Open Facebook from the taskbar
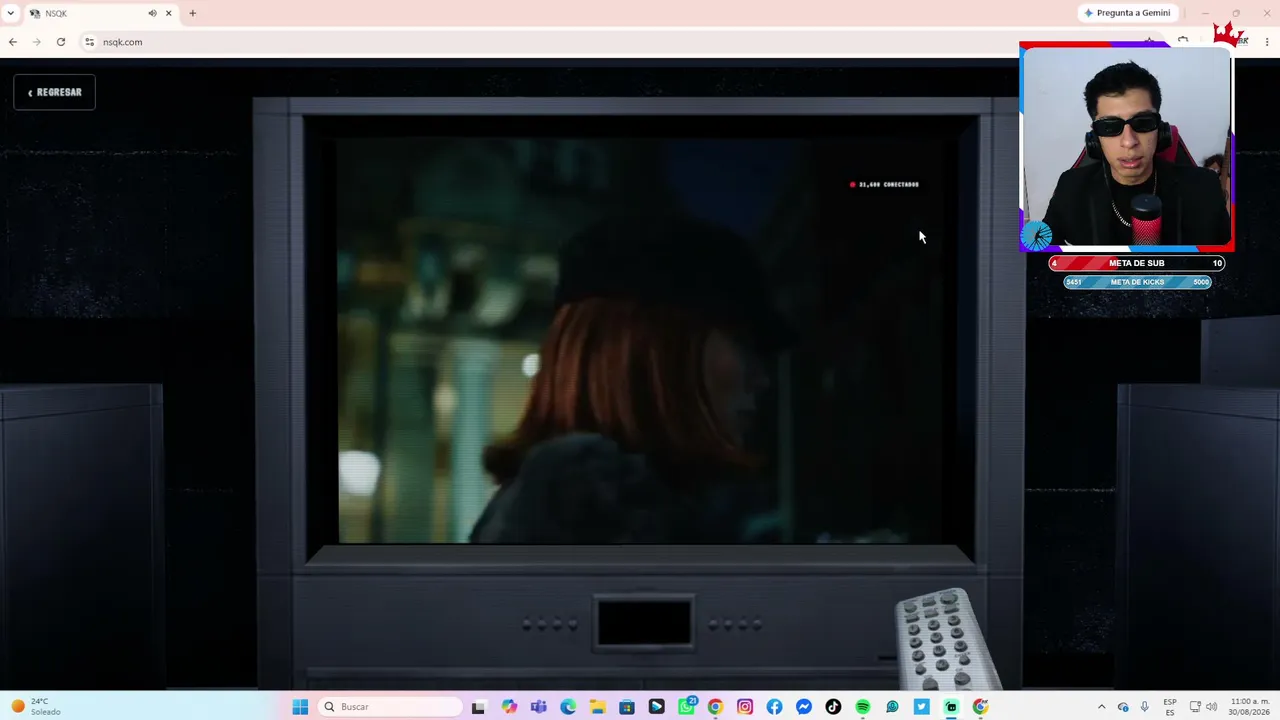The height and width of the screenshot is (720, 1280). point(774,707)
